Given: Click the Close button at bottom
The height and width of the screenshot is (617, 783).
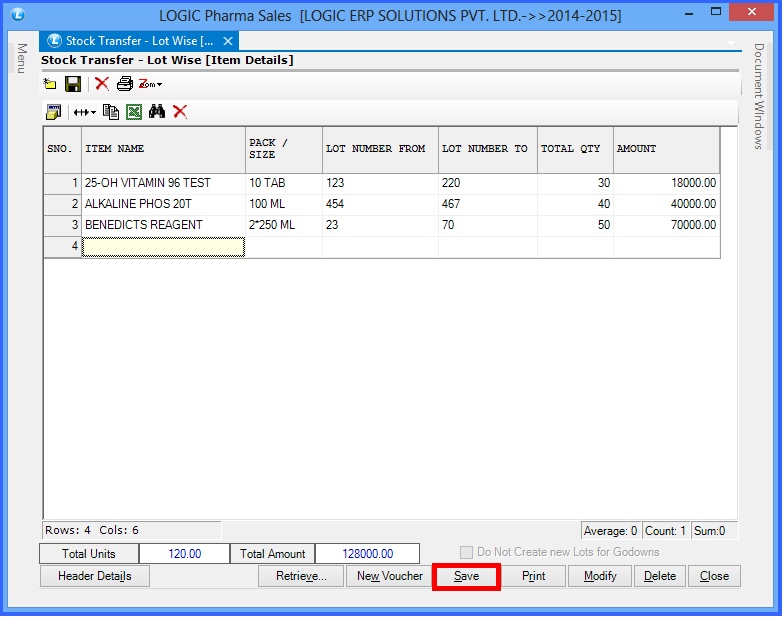Looking at the screenshot, I should 714,576.
